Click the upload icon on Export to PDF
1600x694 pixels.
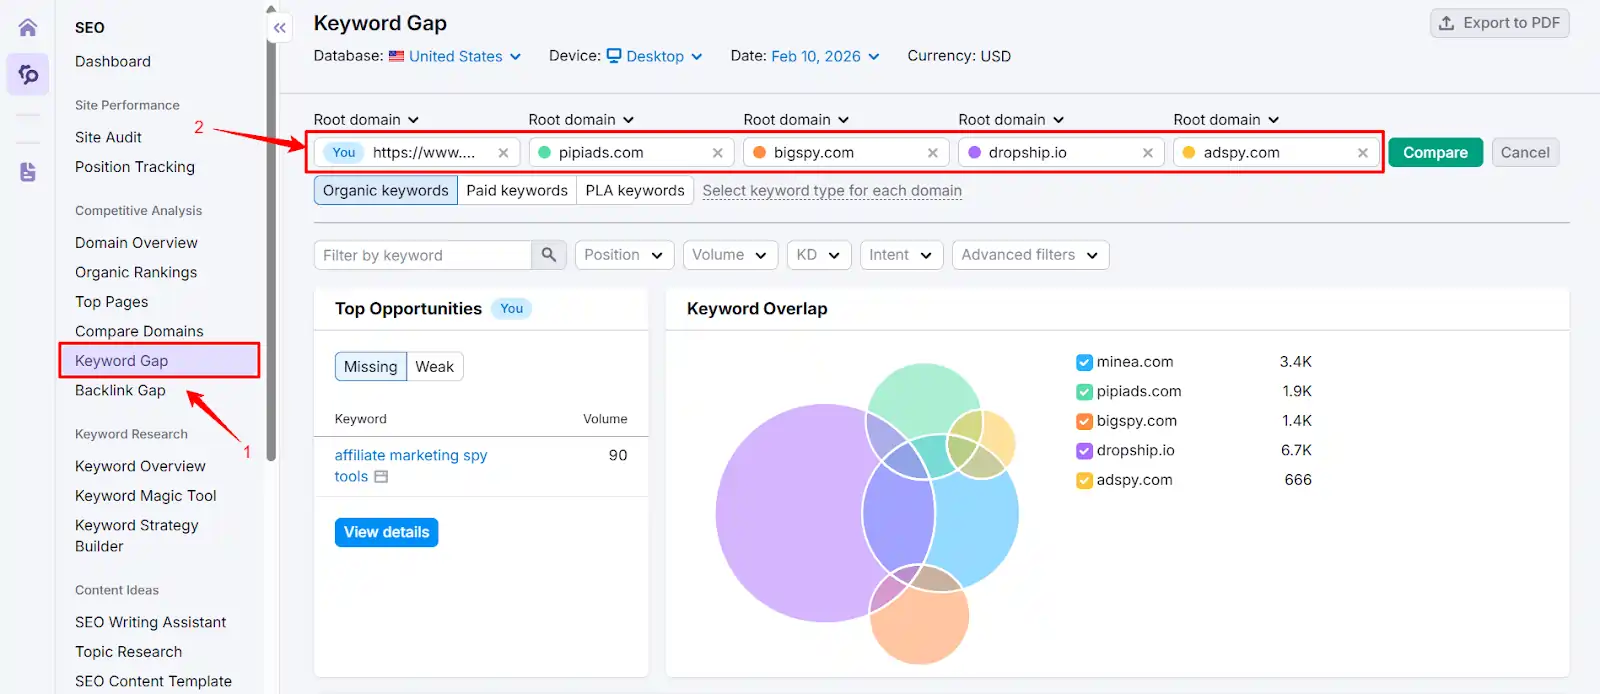[1446, 23]
